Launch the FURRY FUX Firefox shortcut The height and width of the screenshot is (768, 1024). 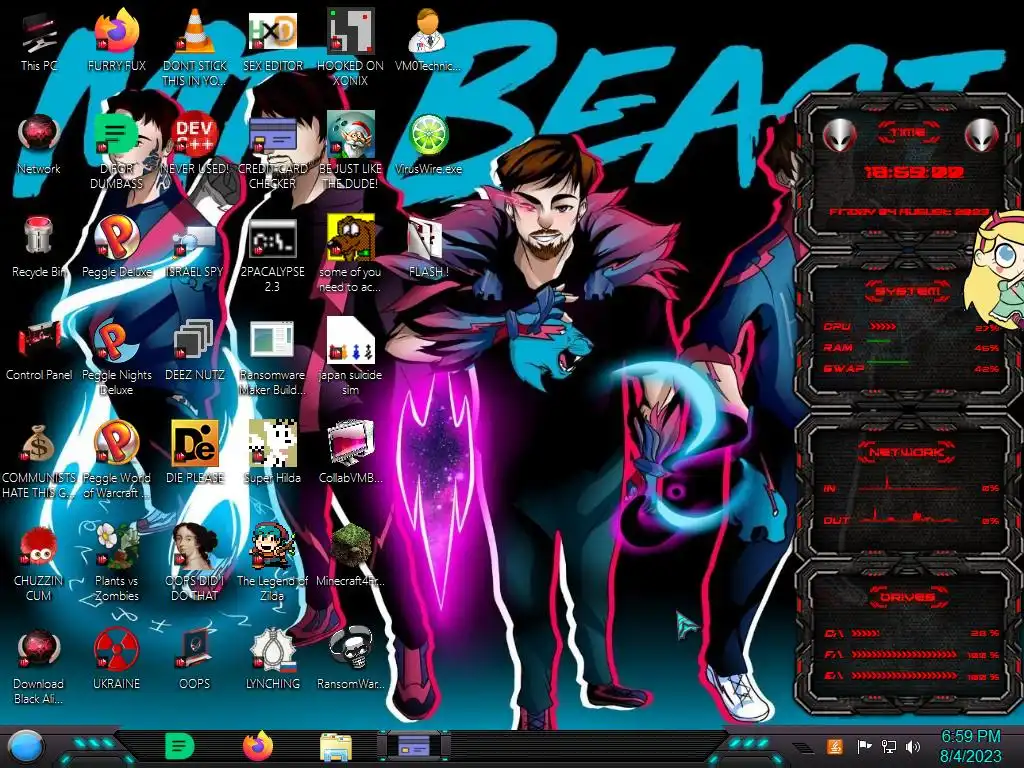tap(116, 40)
